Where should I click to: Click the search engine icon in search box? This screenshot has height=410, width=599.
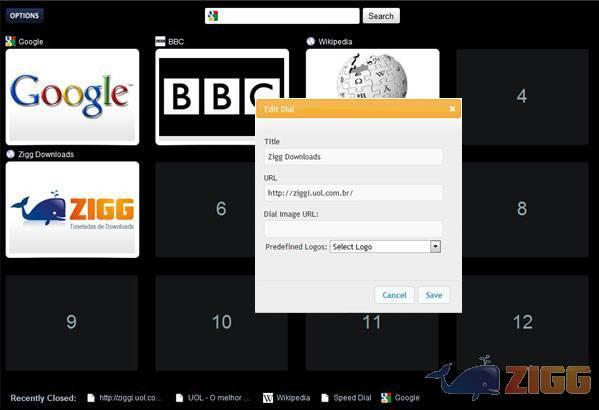(213, 16)
